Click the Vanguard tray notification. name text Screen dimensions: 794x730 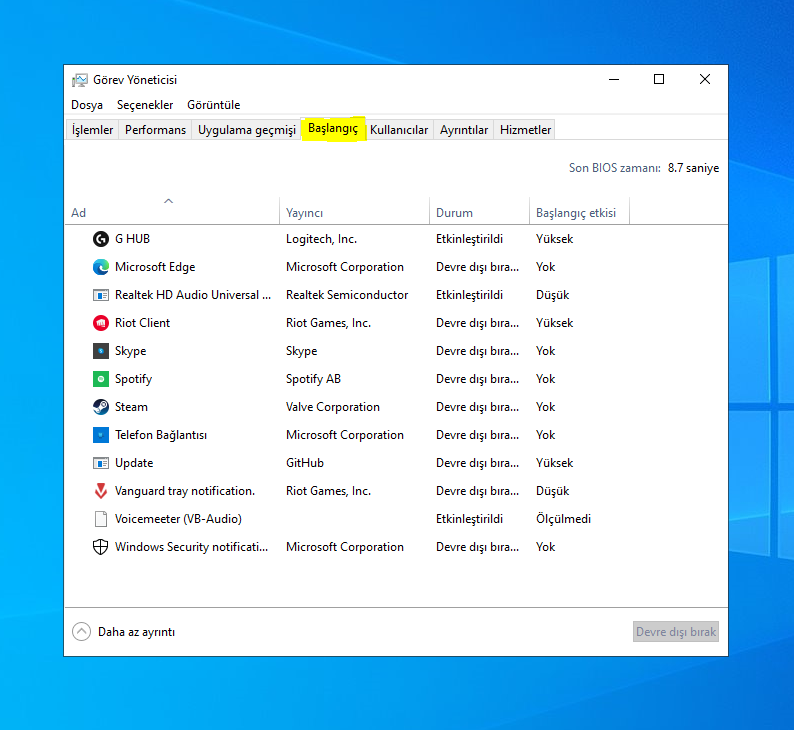pyautogui.click(x=185, y=491)
